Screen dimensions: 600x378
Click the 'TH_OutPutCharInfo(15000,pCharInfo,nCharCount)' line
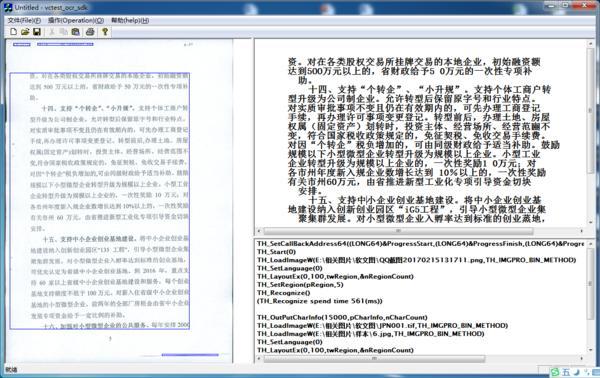342,317
